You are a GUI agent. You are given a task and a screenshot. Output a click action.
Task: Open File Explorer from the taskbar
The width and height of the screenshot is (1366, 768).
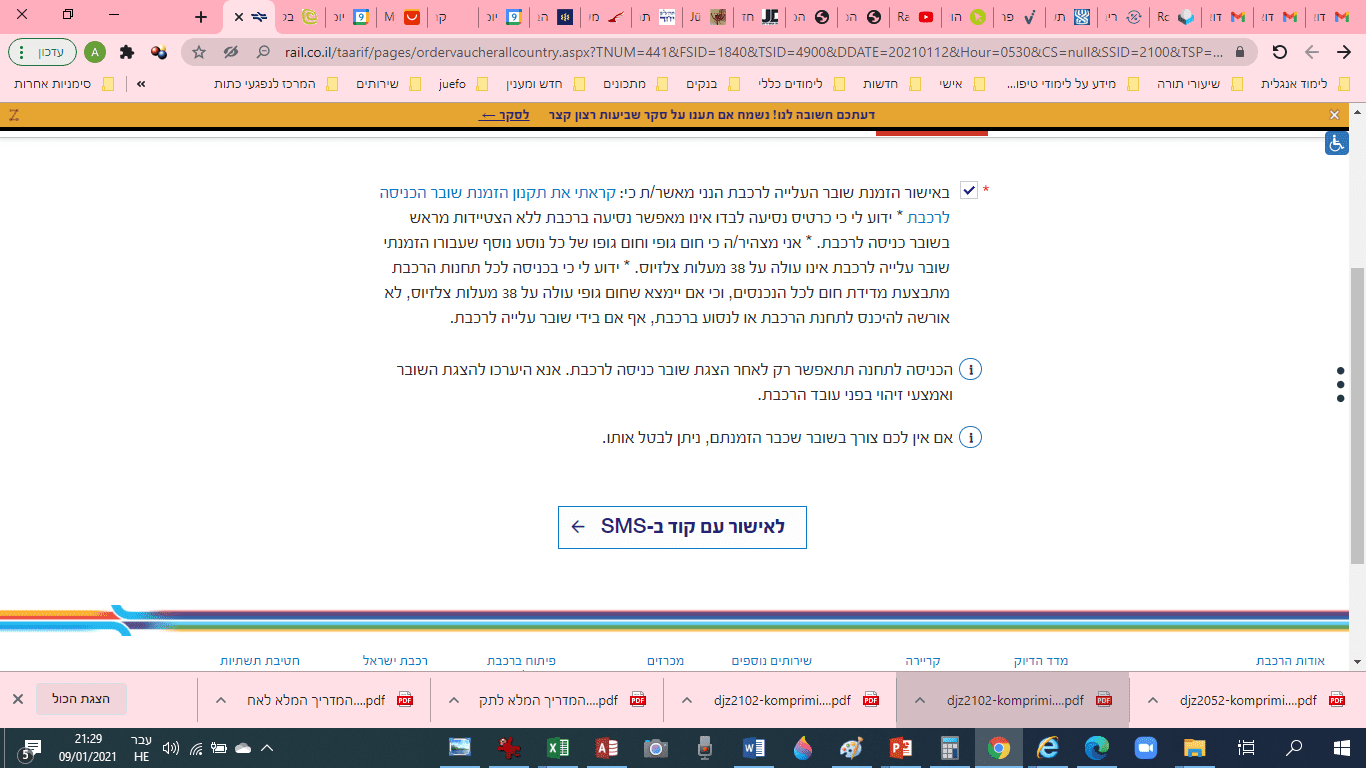point(1195,748)
